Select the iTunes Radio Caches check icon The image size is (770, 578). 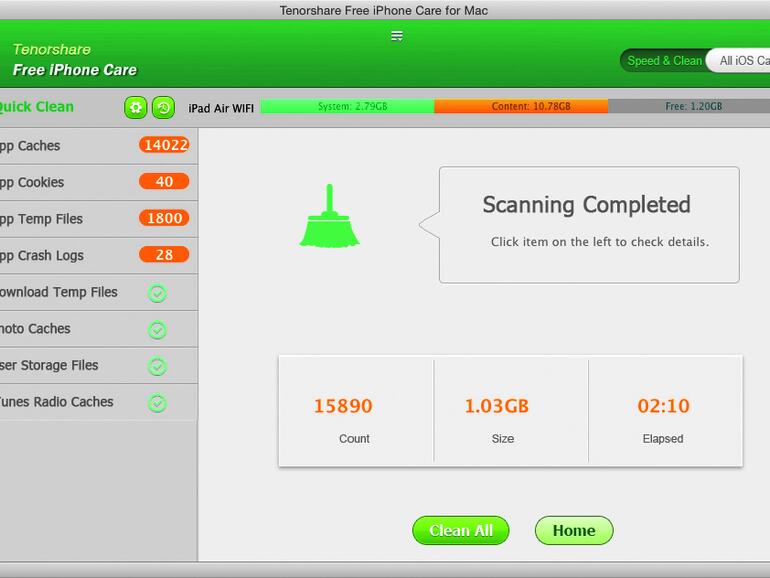(157, 403)
